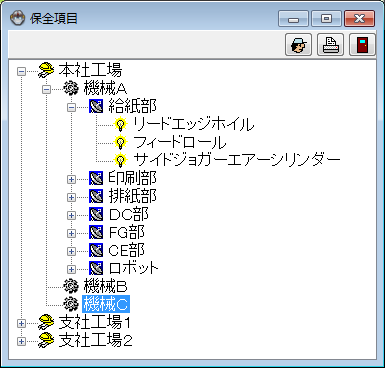
Task: Click the blue unit icon beside DC部
Action: coord(96,215)
